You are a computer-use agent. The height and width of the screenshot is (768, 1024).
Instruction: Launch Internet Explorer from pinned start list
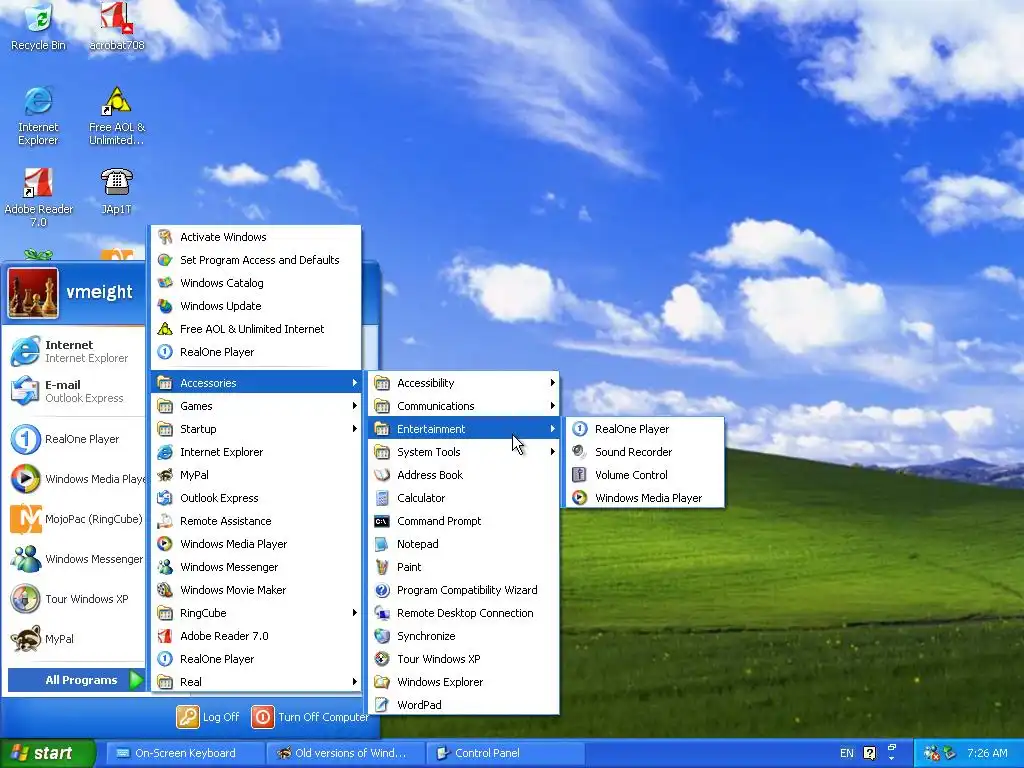click(73, 351)
